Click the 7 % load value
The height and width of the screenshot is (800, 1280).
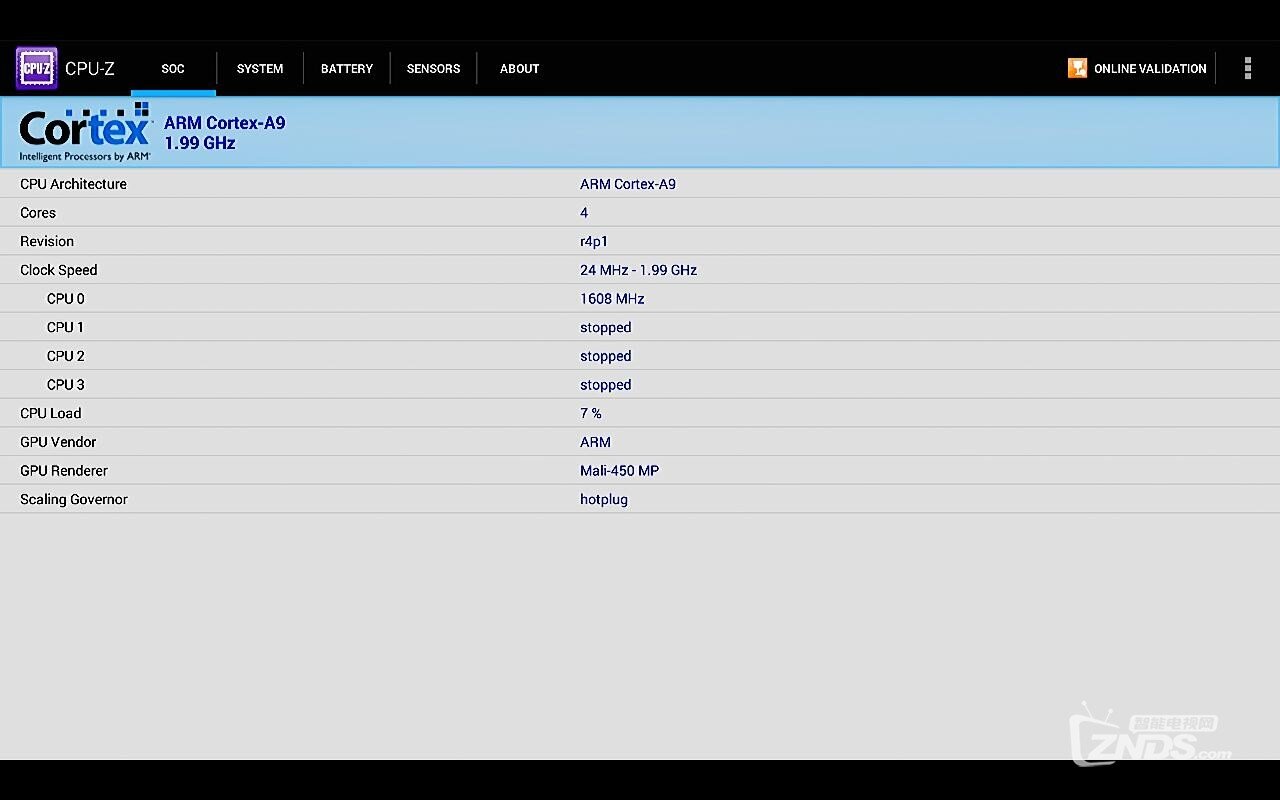coord(591,413)
